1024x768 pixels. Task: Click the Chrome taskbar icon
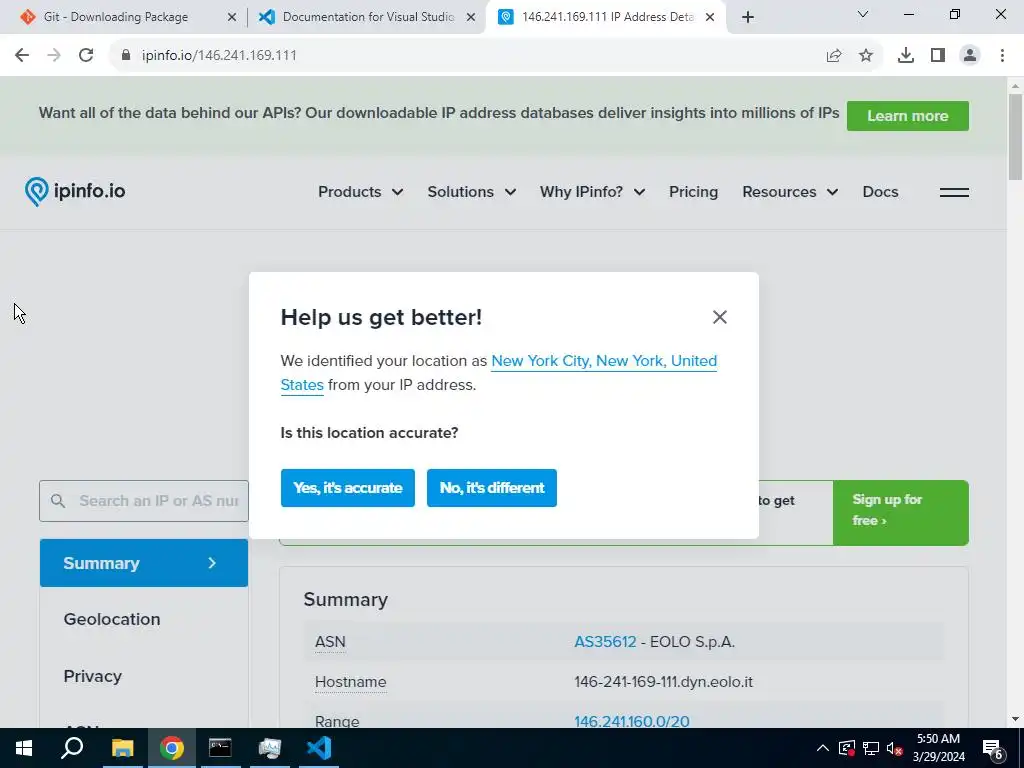pyautogui.click(x=171, y=748)
